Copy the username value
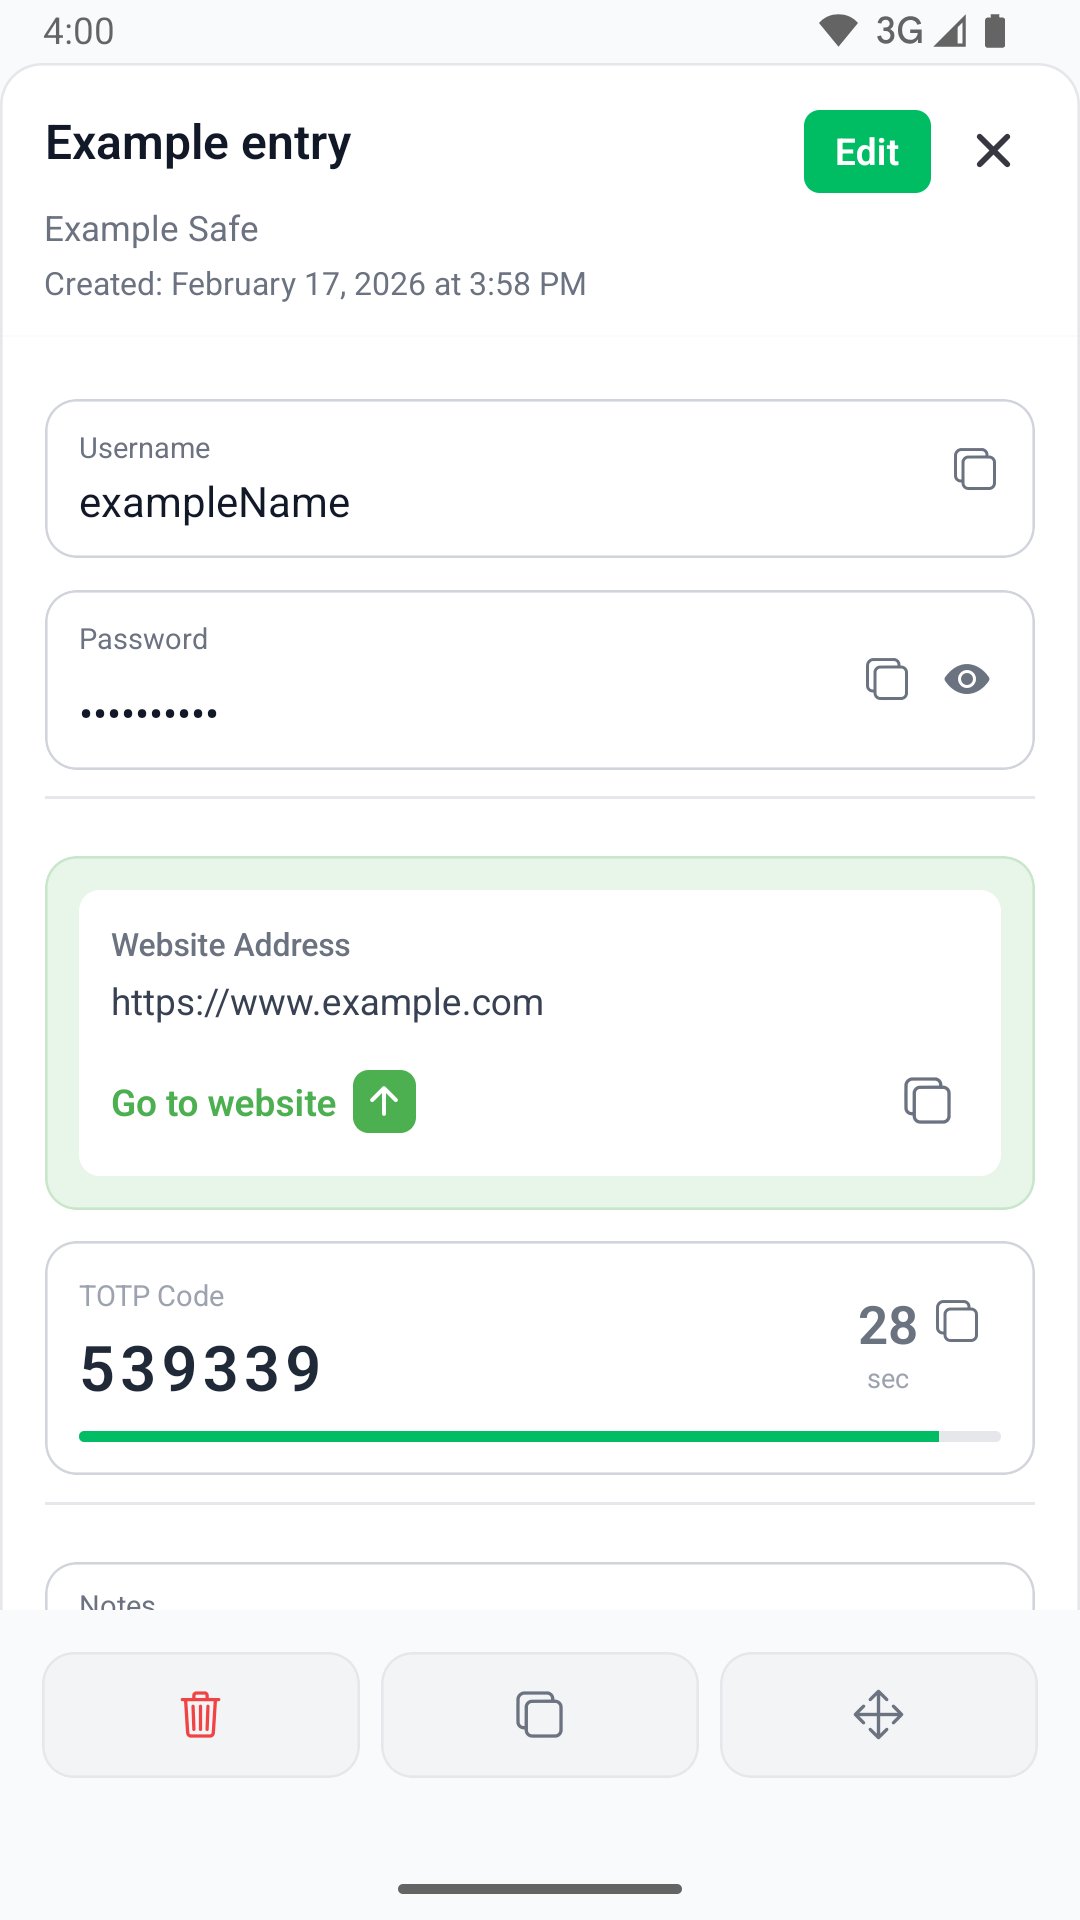This screenshot has height=1920, width=1080. click(x=975, y=469)
